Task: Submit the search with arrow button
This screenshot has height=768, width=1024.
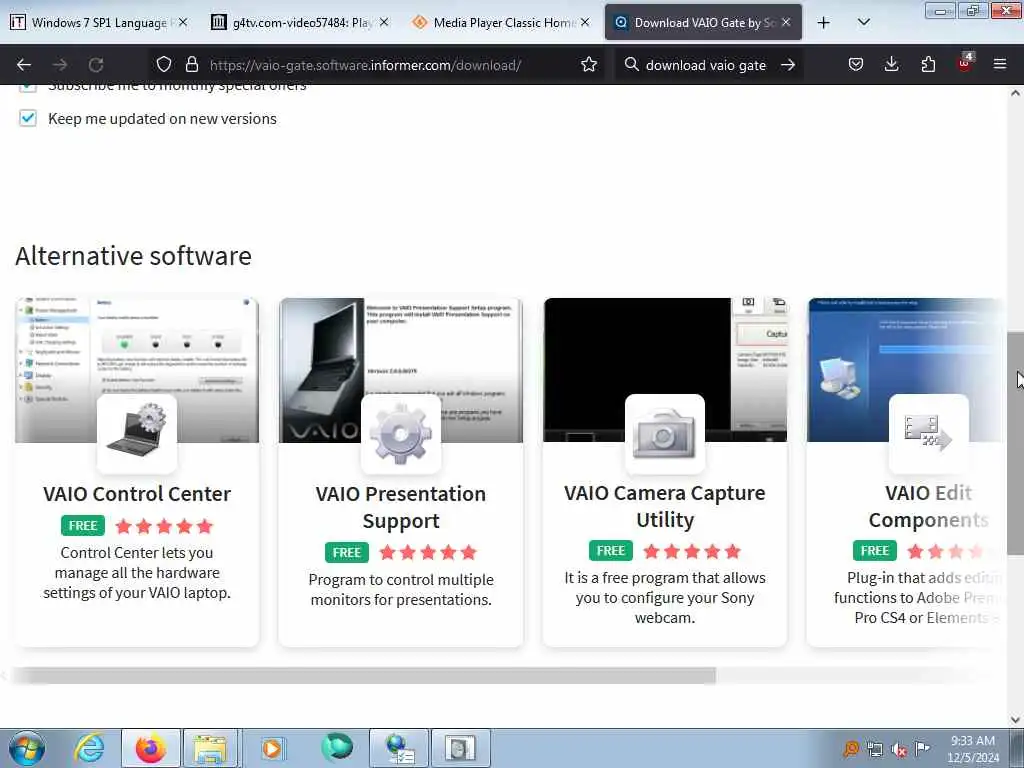Action: (x=788, y=65)
